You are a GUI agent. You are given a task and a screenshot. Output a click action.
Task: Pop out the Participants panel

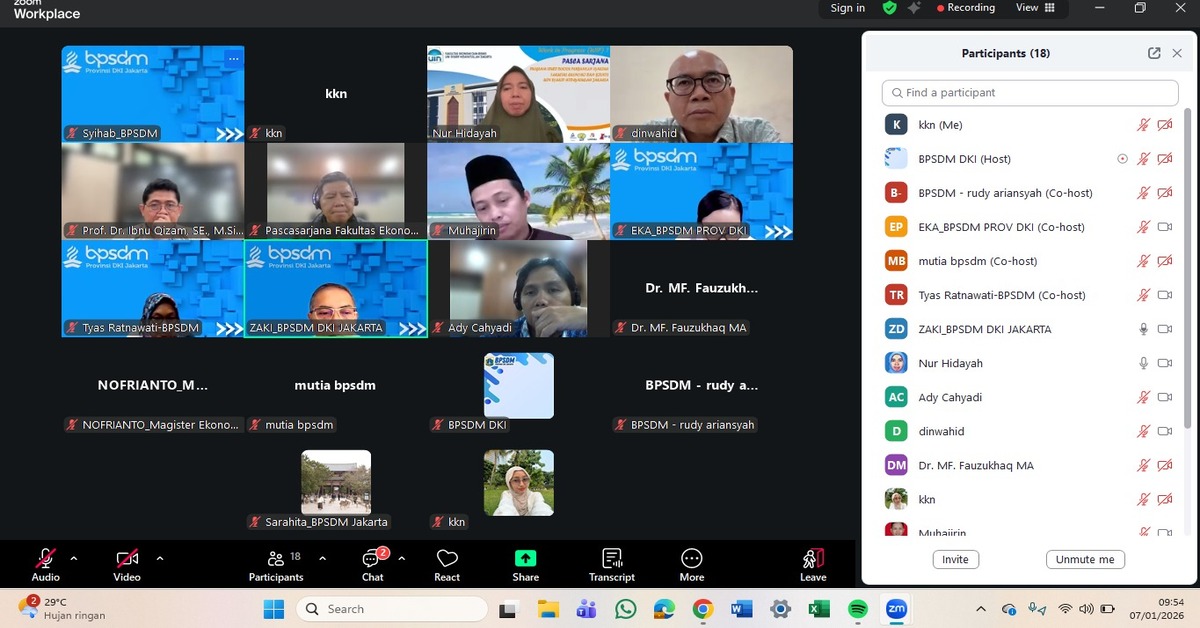[x=1154, y=53]
